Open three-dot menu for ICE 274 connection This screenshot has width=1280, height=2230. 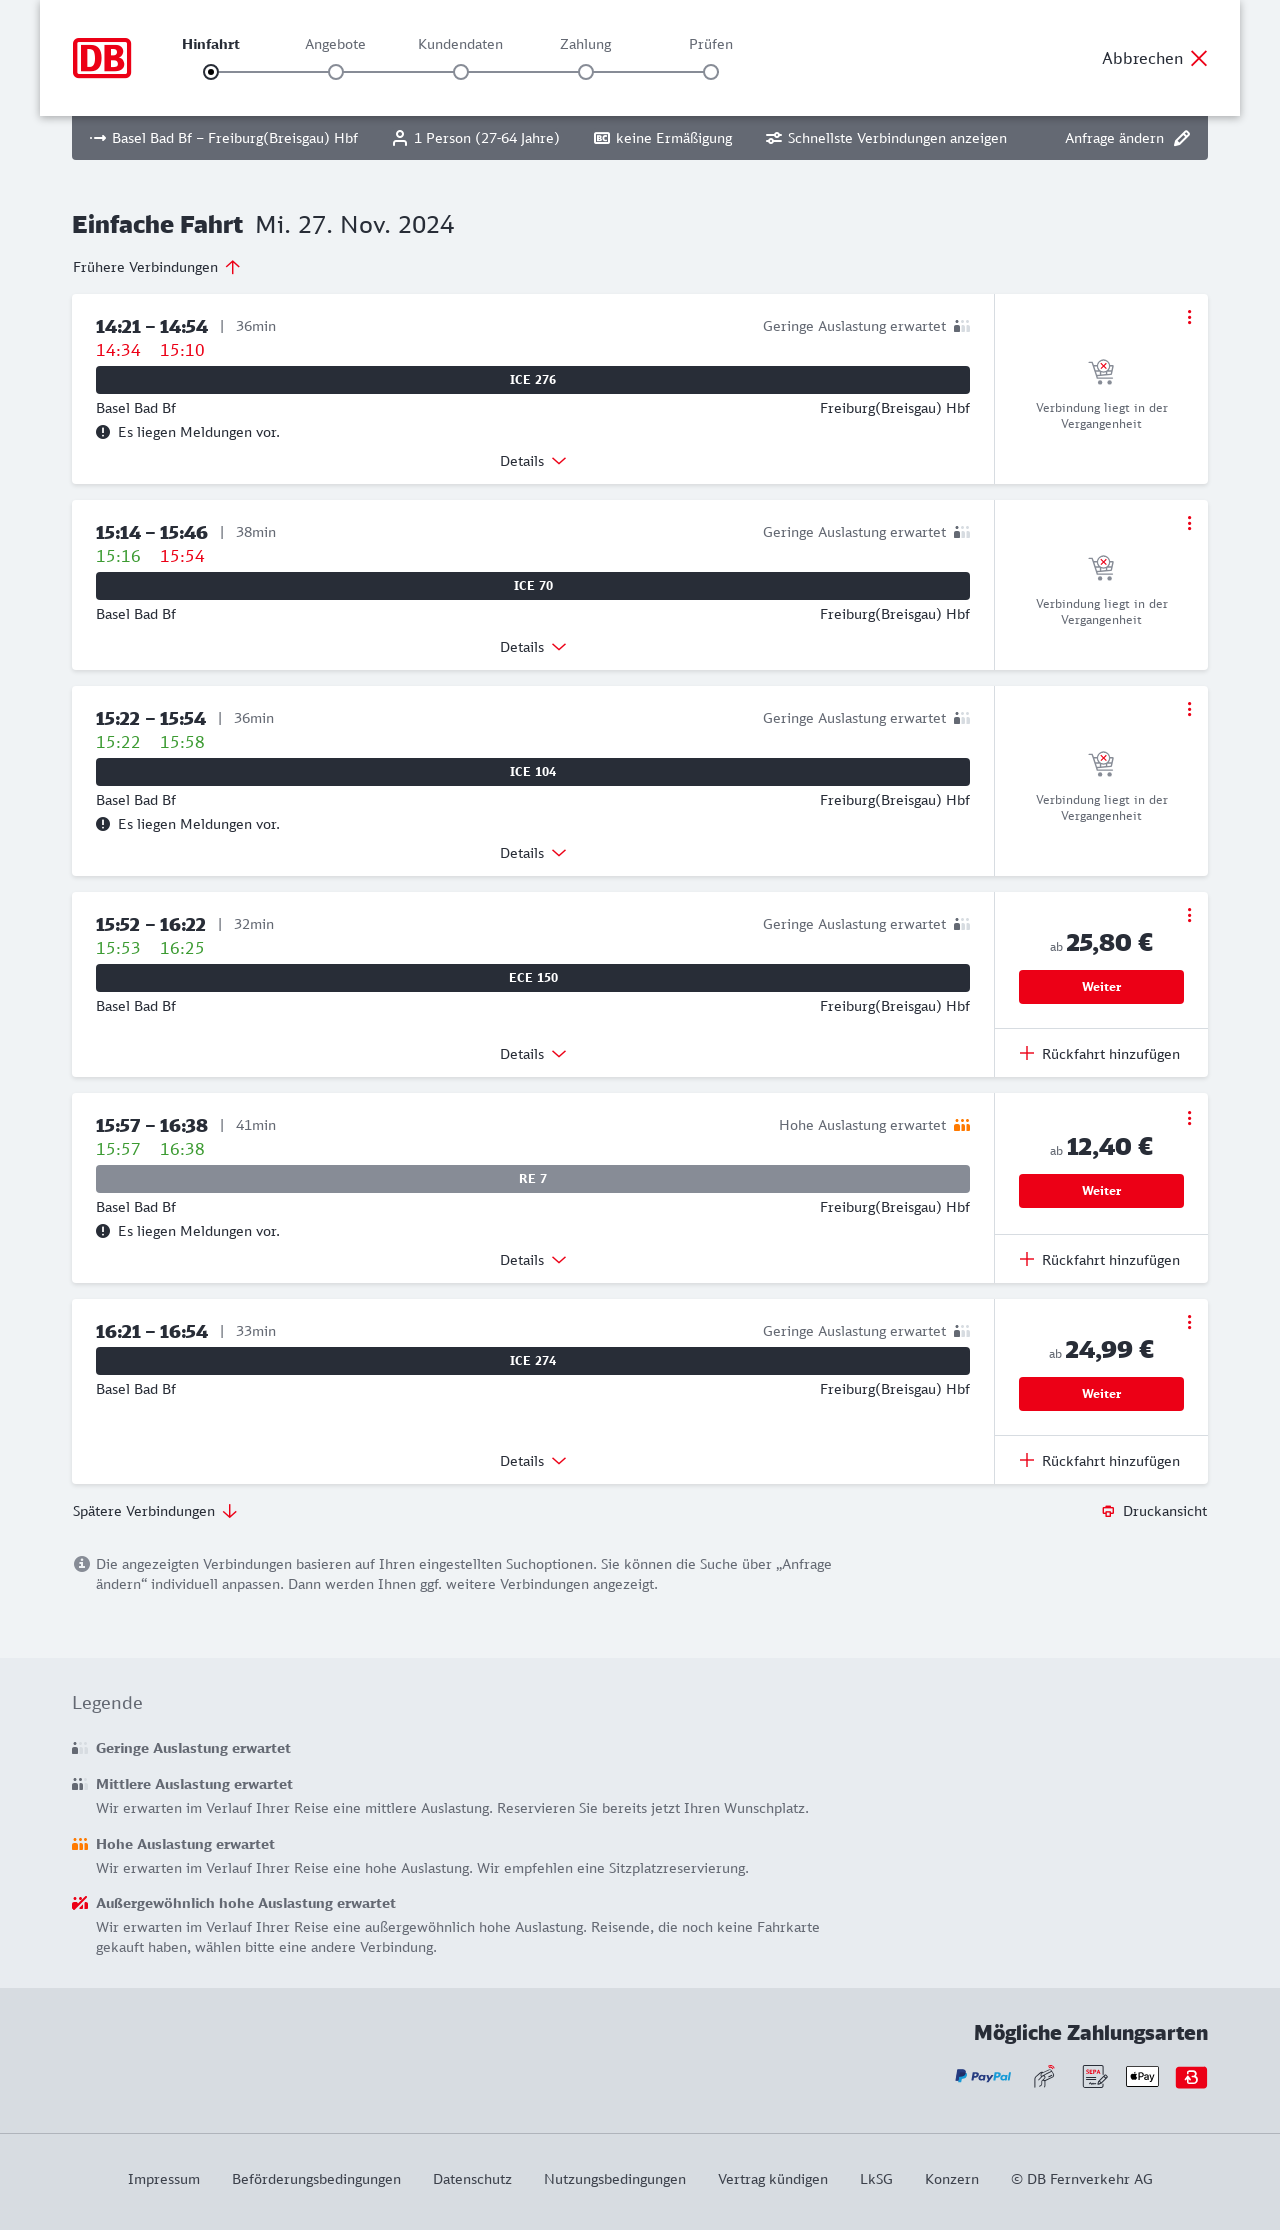[x=1189, y=1322]
